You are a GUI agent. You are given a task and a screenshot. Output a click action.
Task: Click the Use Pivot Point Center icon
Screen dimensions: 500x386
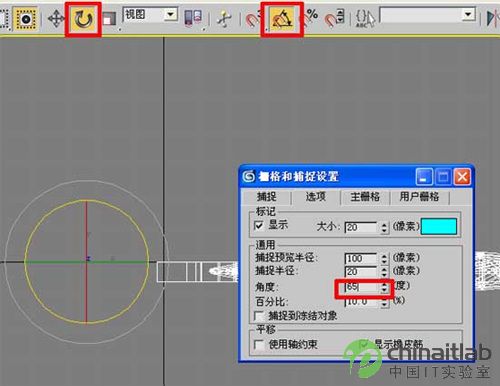[x=193, y=17]
